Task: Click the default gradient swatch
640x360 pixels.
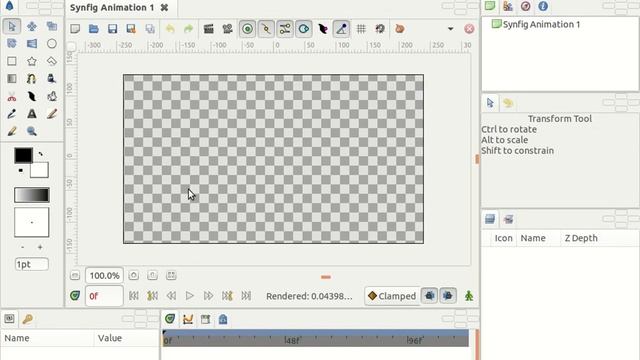Action: pos(32,195)
